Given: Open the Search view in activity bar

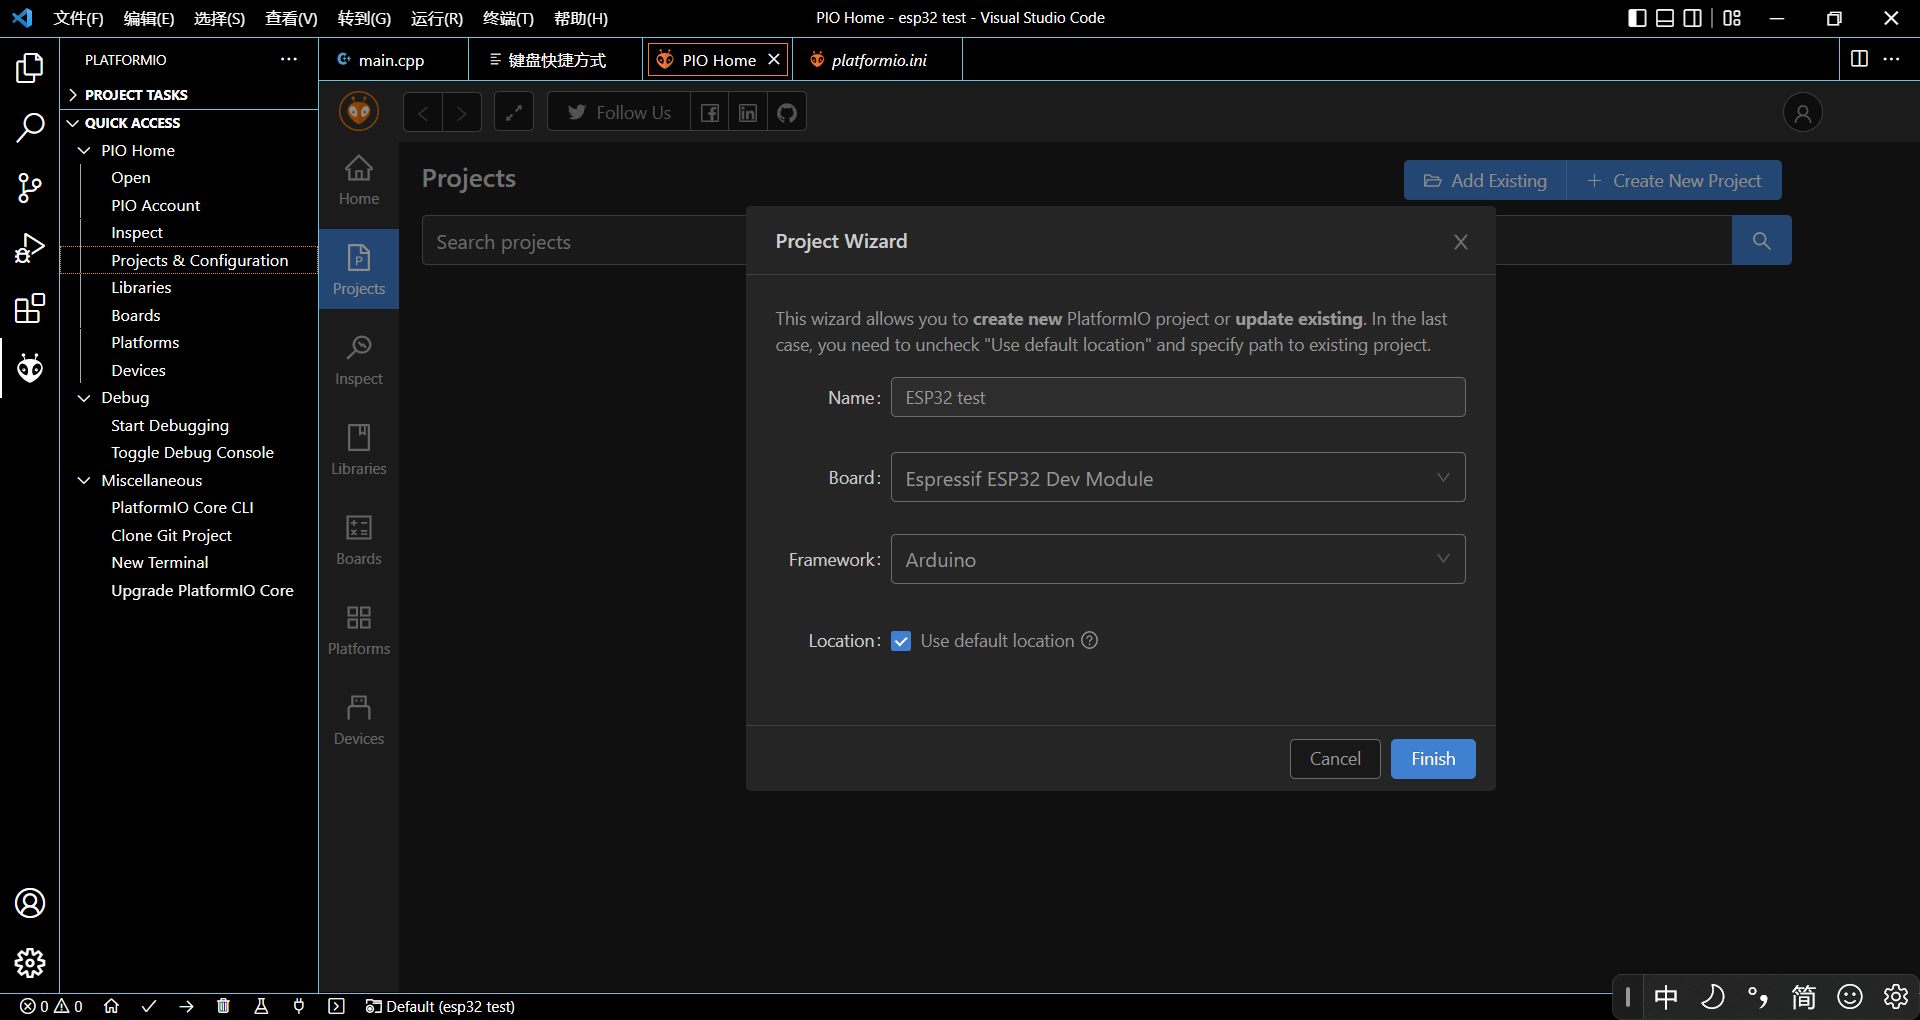Looking at the screenshot, I should point(30,128).
